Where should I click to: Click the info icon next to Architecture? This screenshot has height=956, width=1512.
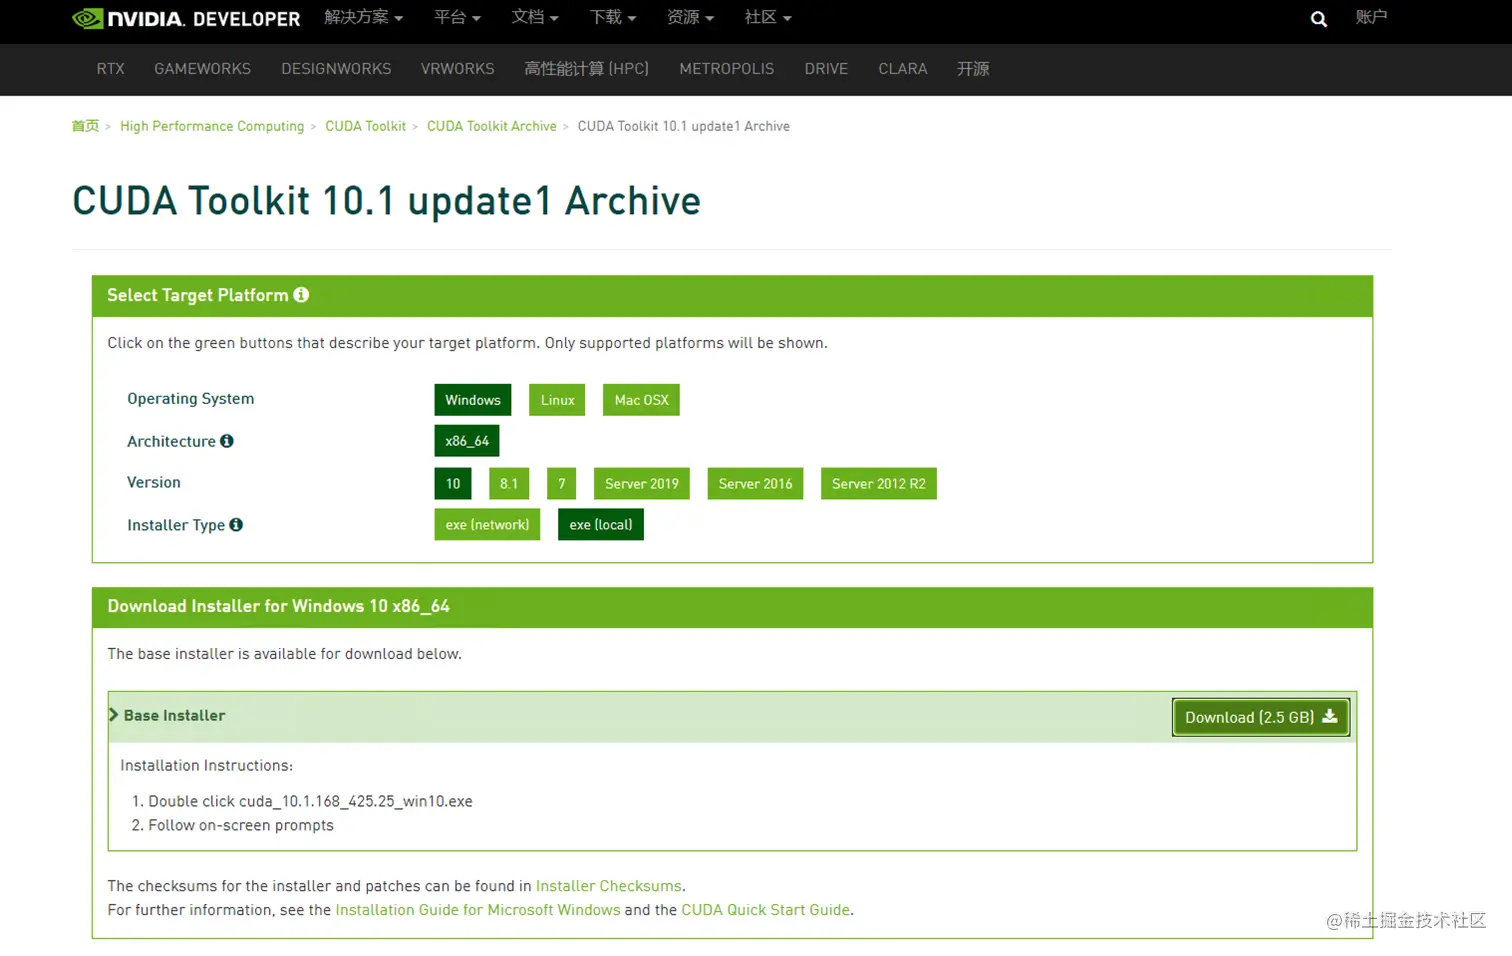point(227,441)
